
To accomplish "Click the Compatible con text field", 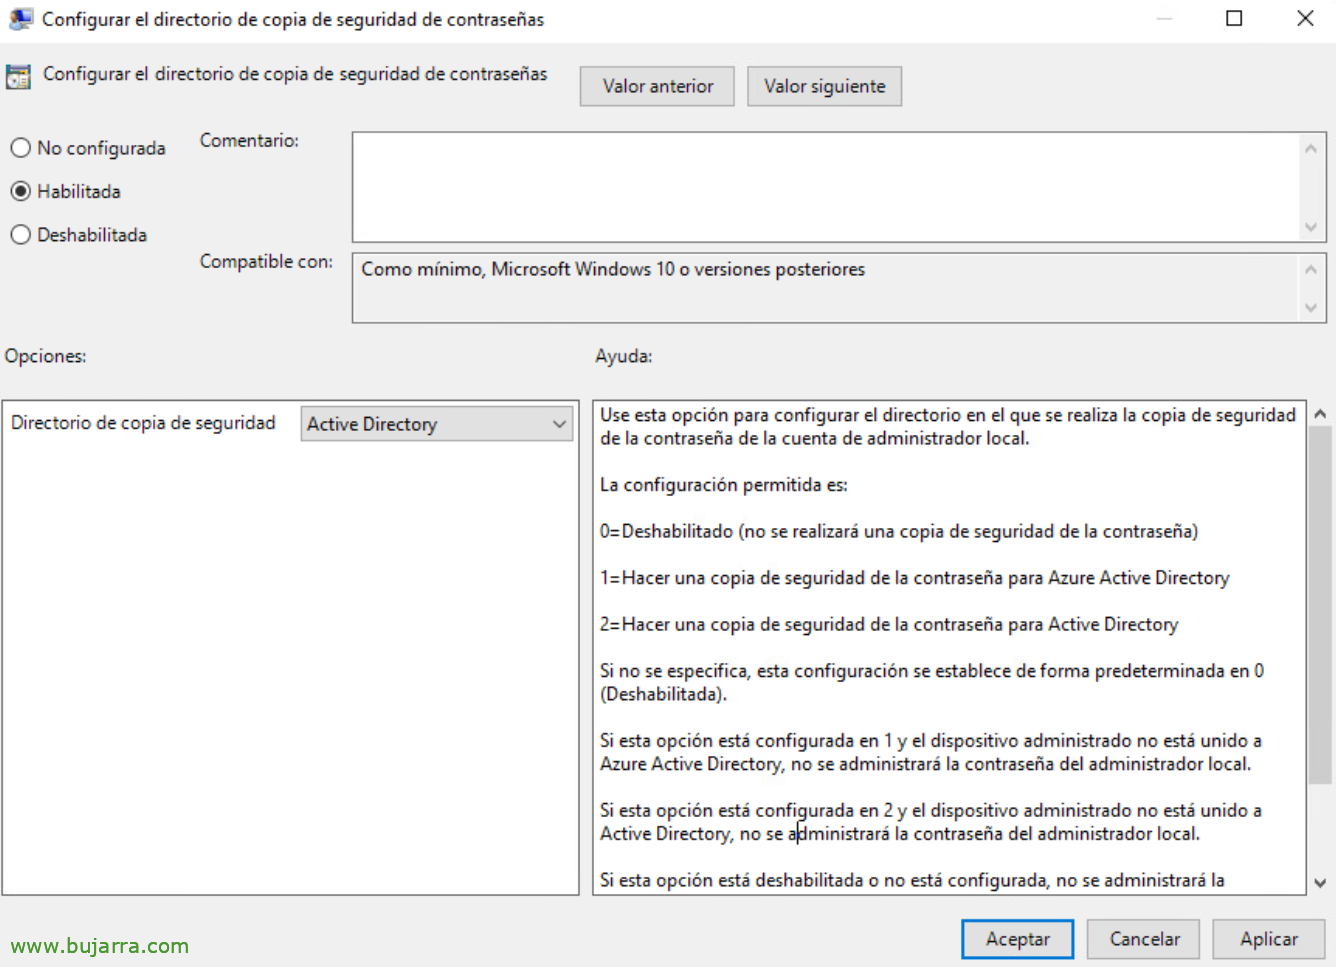I will click(826, 288).
